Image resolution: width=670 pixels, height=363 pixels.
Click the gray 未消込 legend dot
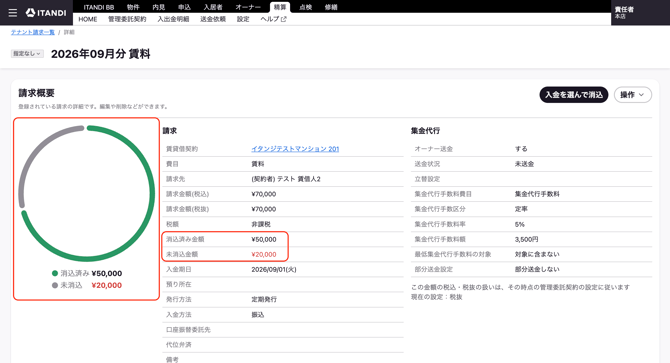point(55,285)
